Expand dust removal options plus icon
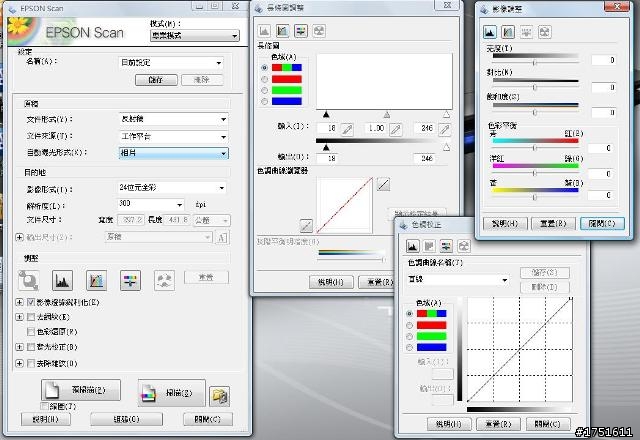Screen dimensions: 640x440 pyautogui.click(x=19, y=363)
